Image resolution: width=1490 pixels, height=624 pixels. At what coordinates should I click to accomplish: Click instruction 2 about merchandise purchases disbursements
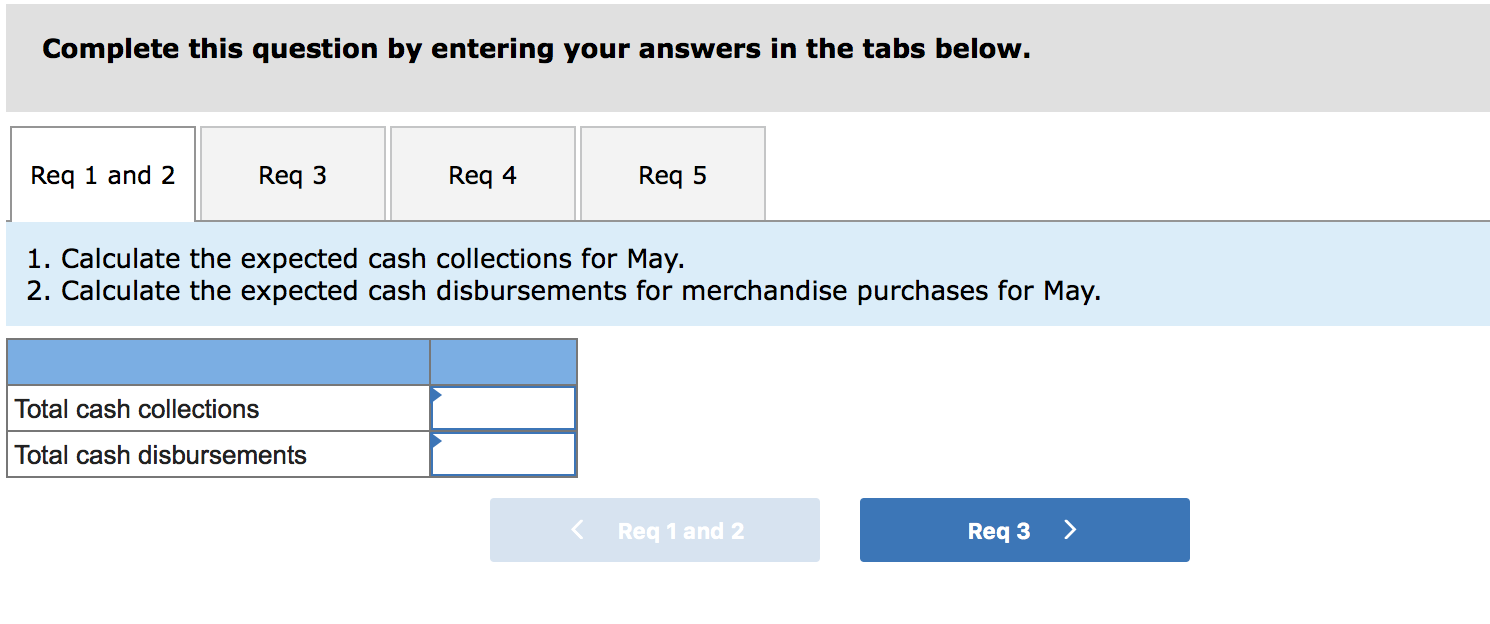click(563, 291)
